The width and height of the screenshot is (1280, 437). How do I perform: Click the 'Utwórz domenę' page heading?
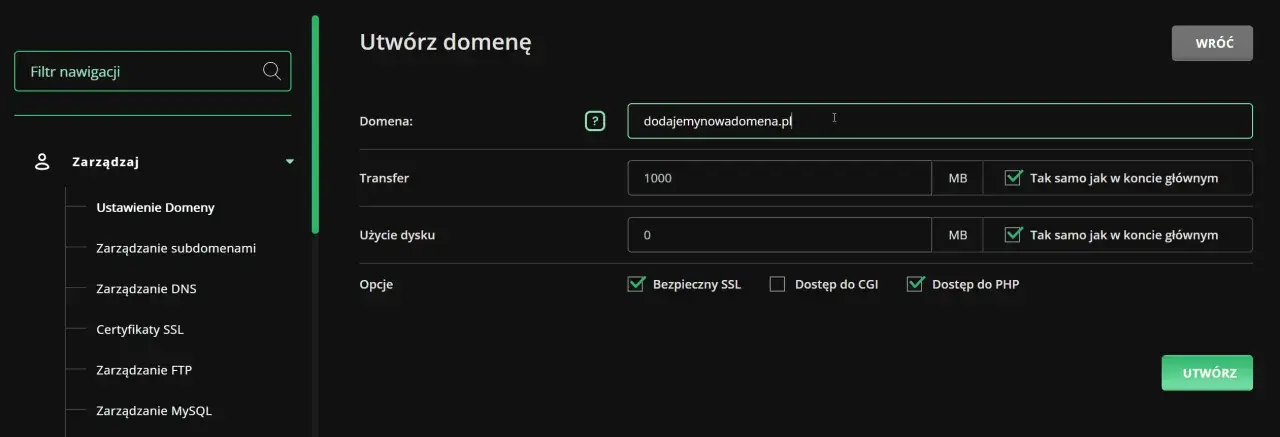pos(445,43)
